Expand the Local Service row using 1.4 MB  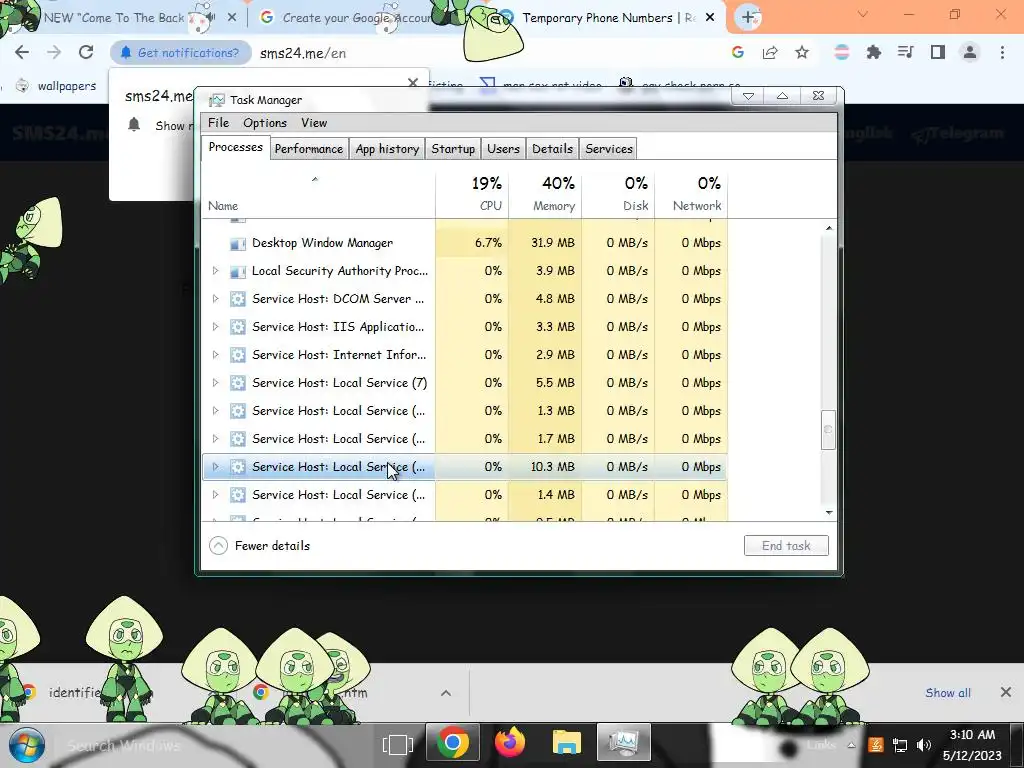(216, 495)
